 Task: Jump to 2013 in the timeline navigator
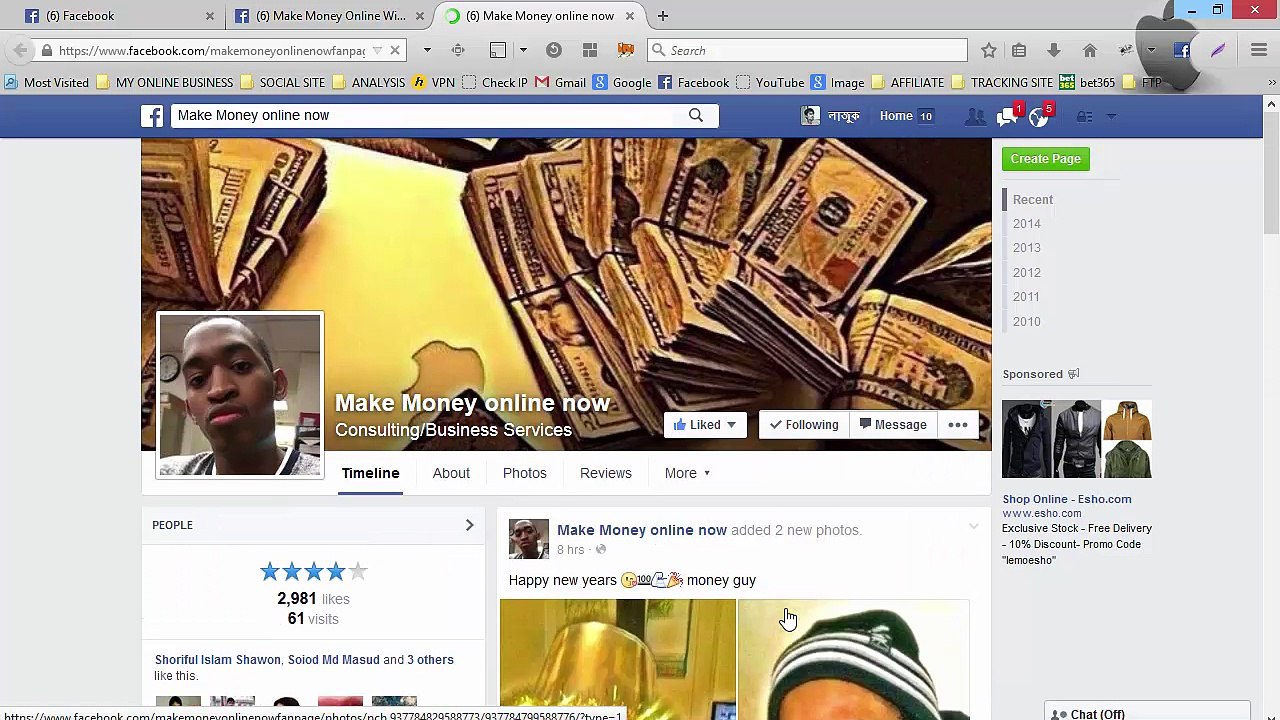1027,248
